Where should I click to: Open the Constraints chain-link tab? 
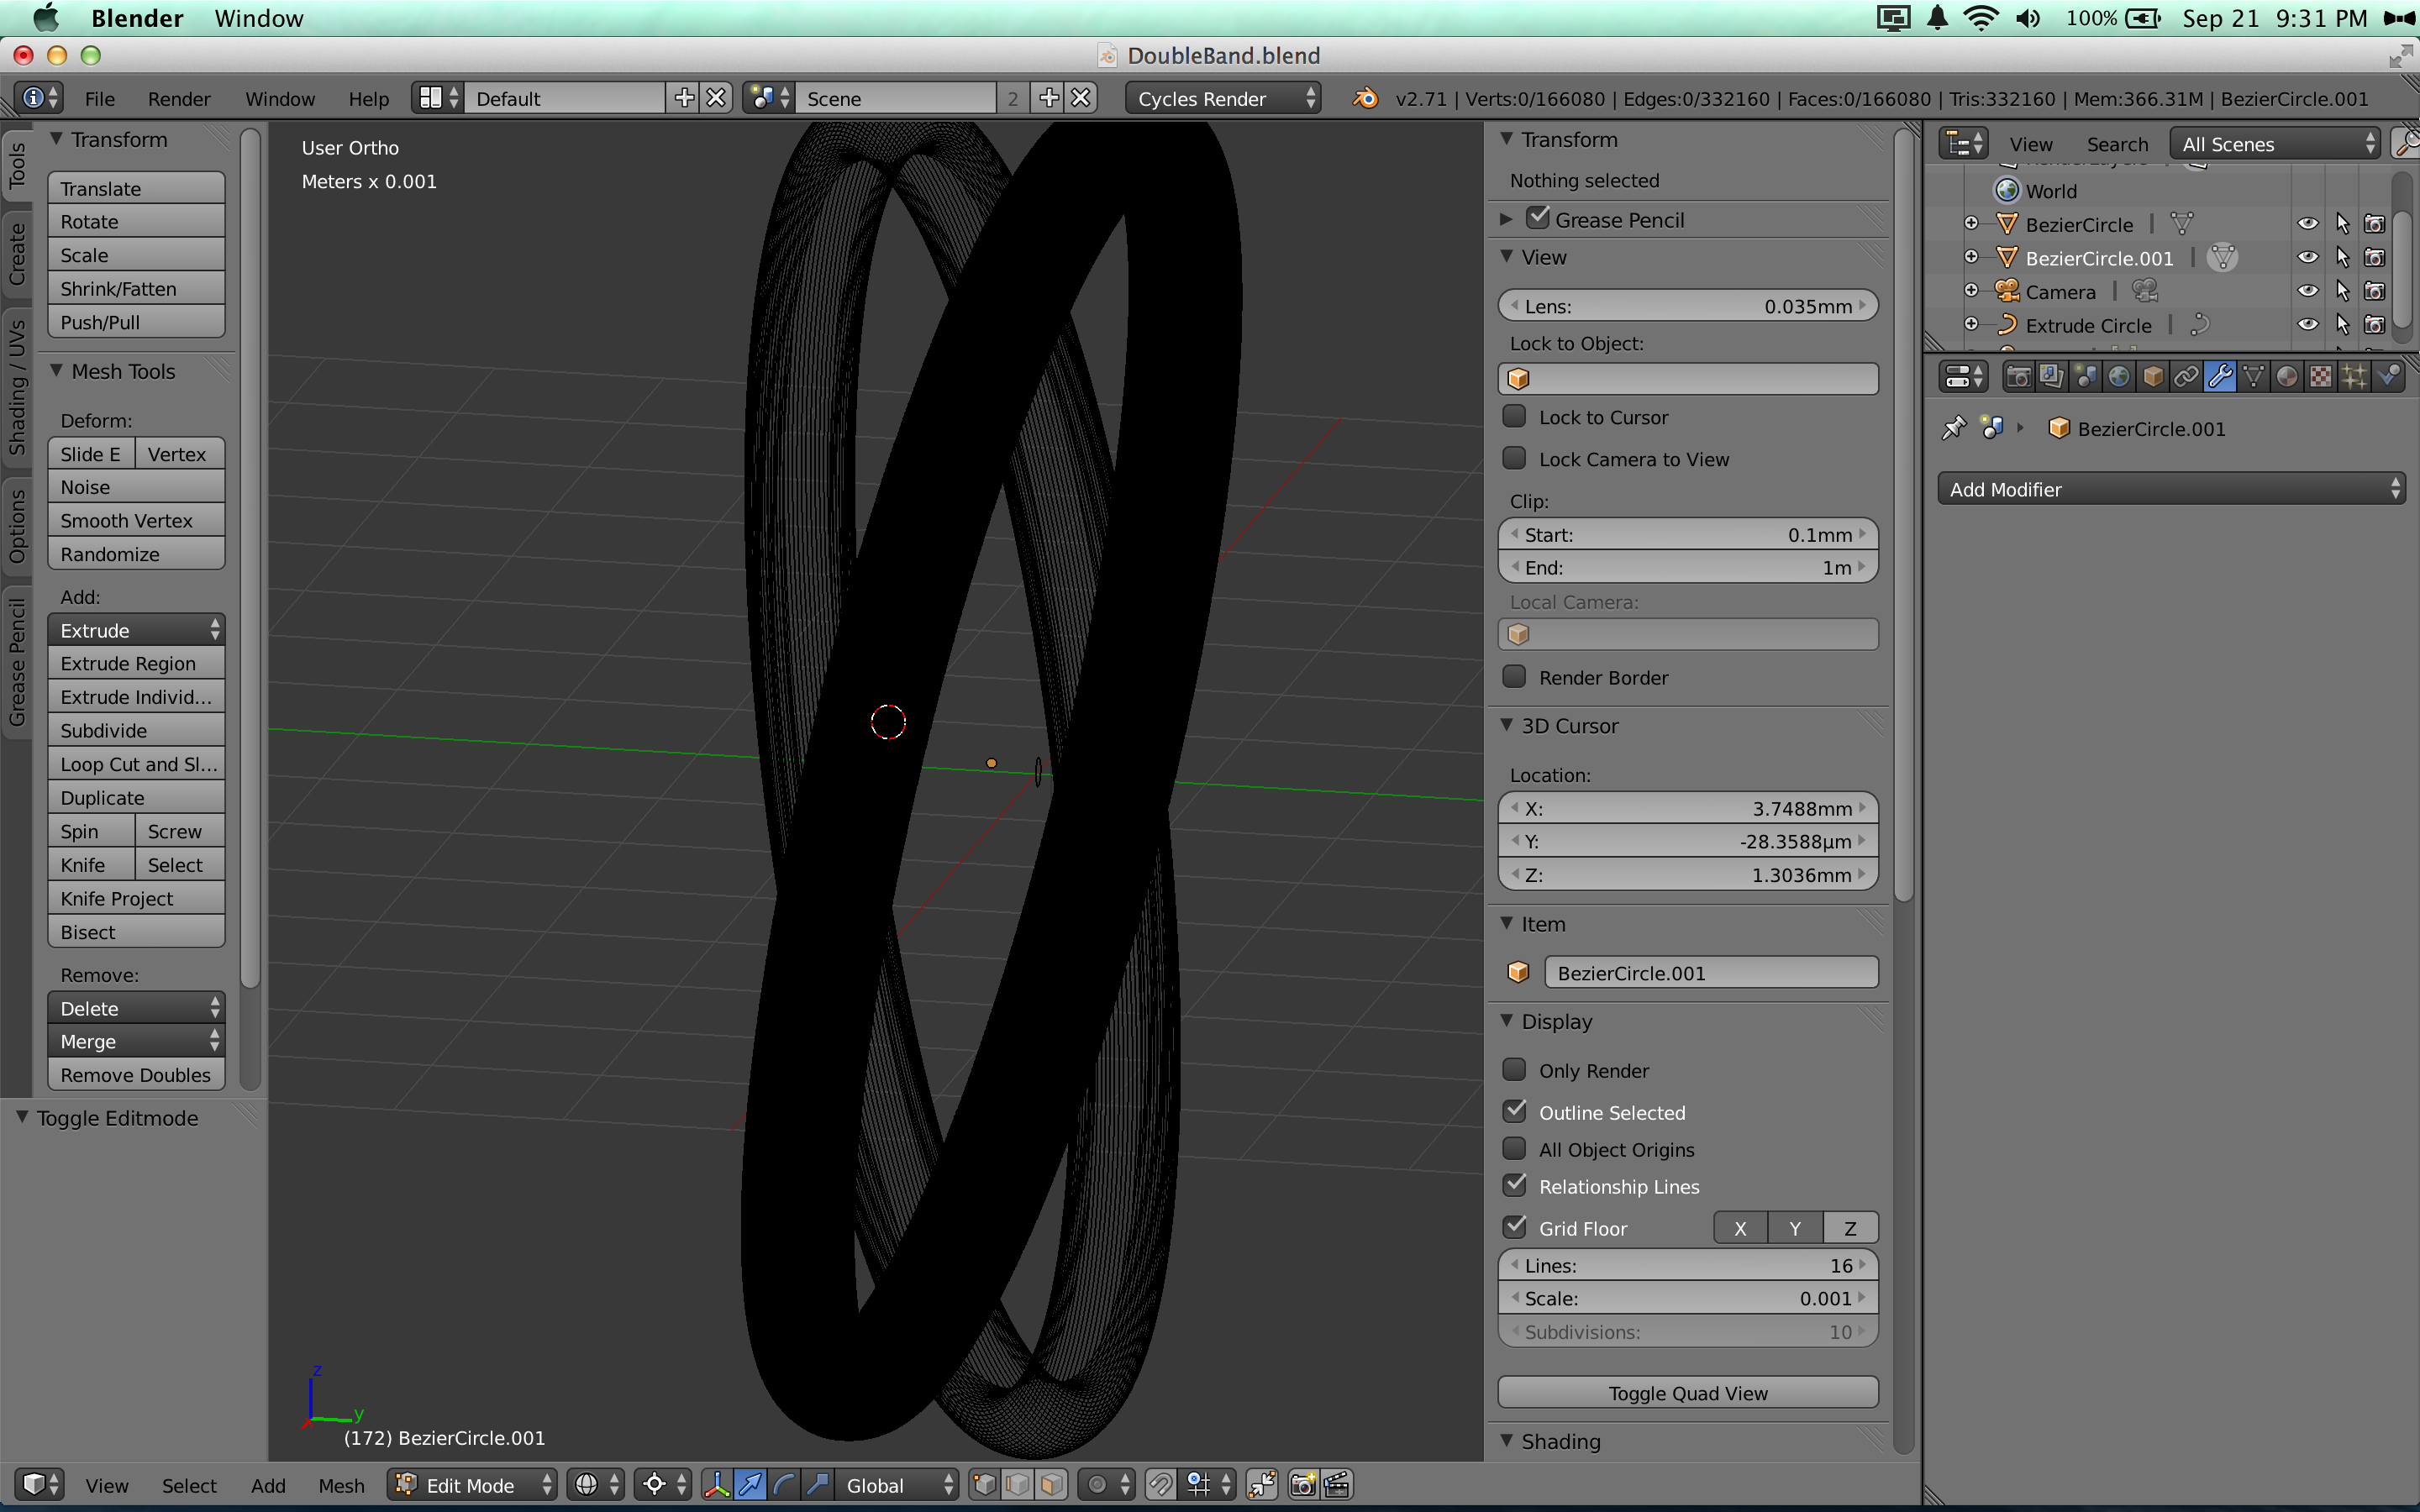(x=2186, y=376)
